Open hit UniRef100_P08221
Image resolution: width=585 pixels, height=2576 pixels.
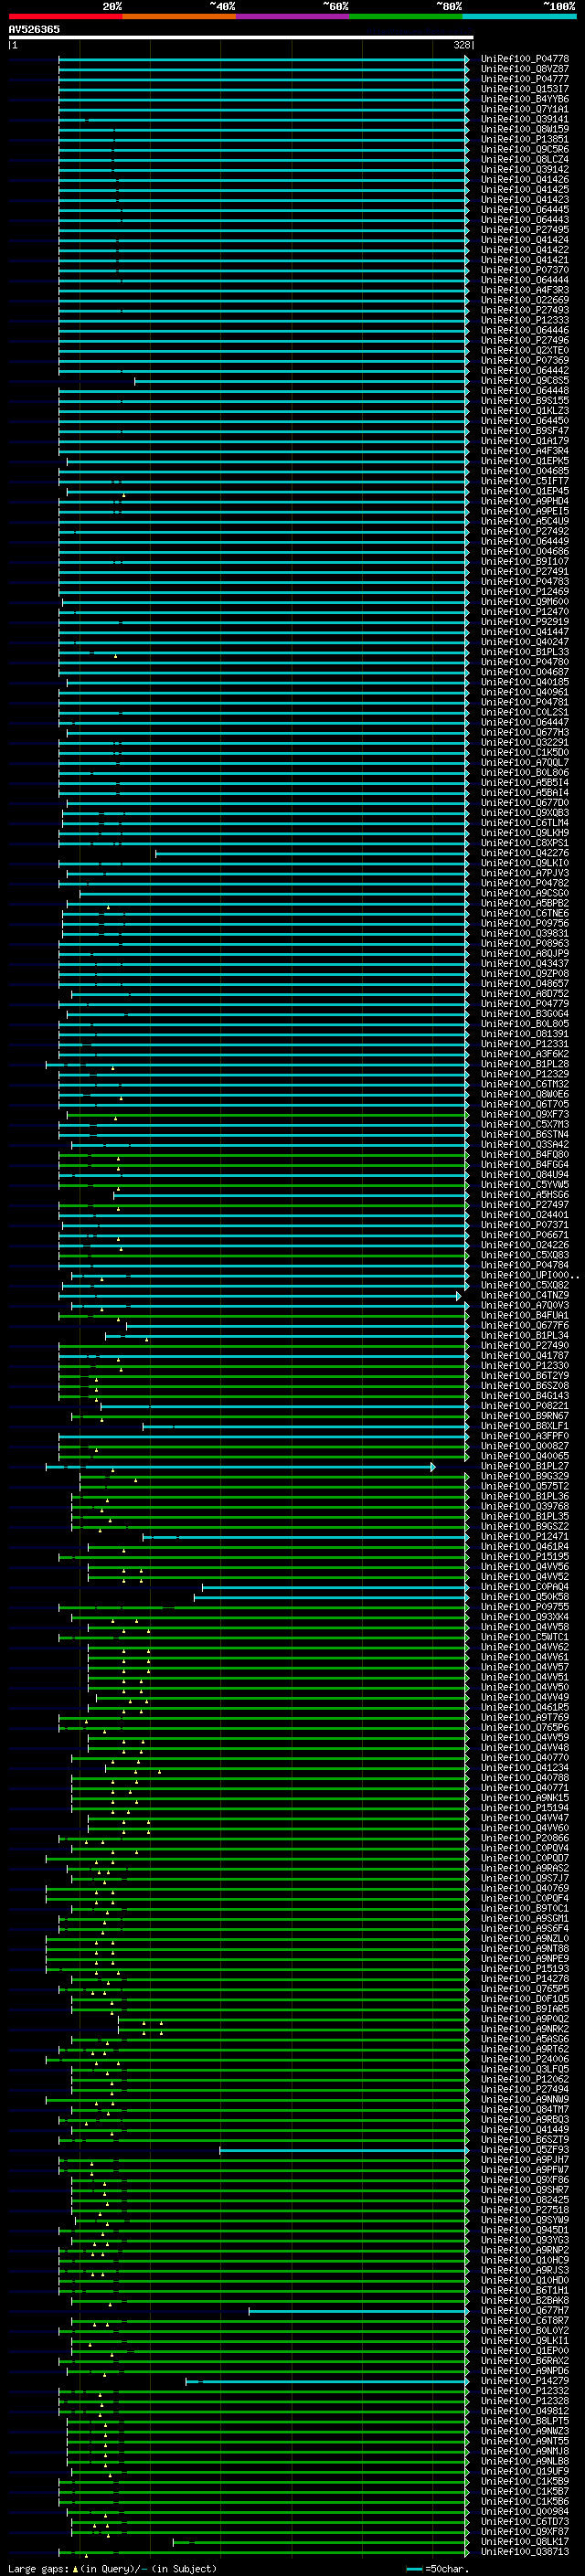(x=525, y=1405)
